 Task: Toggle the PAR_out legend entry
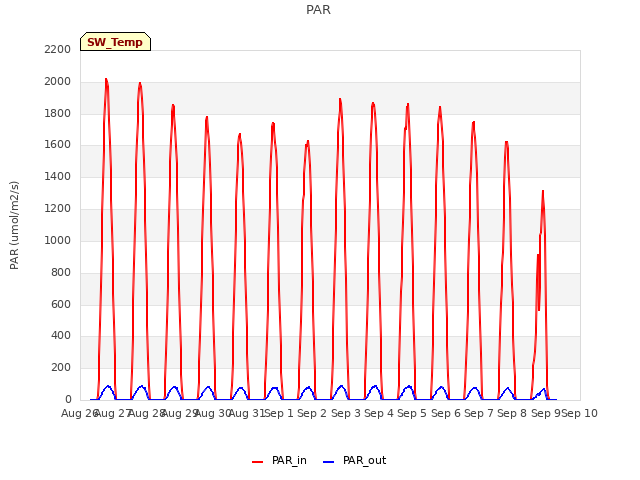click(x=354, y=460)
